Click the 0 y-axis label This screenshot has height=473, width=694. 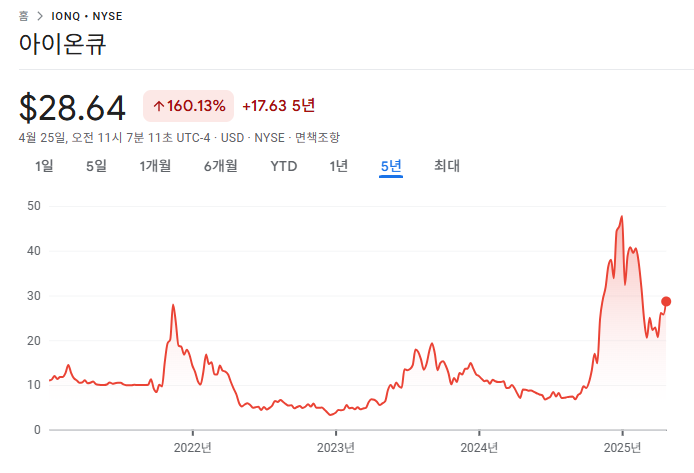tap(37, 430)
